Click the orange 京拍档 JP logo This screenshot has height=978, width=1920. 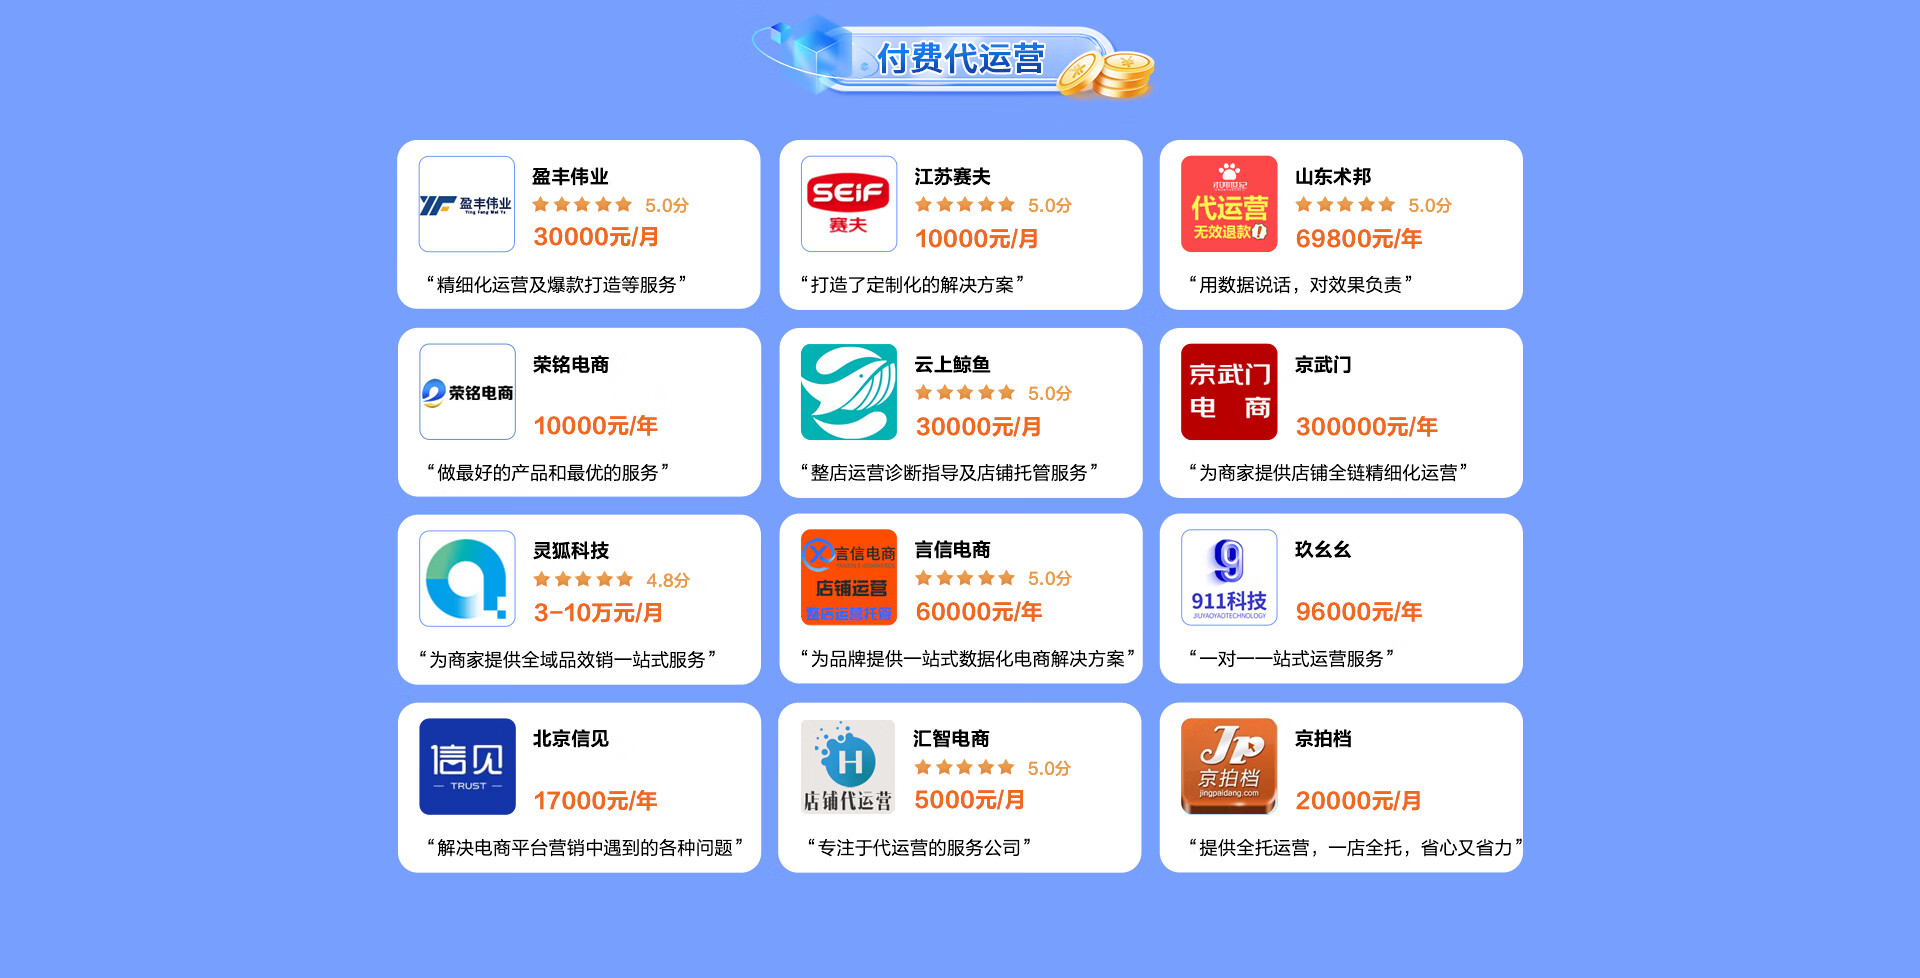click(1229, 767)
